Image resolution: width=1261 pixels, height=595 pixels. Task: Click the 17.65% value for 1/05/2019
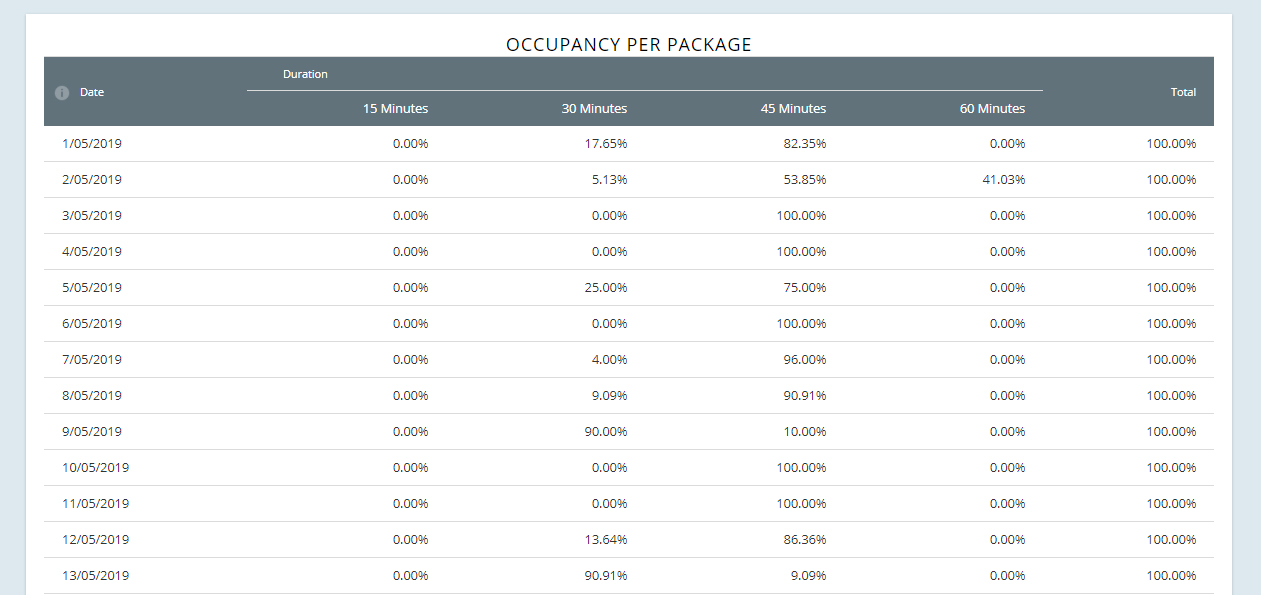pos(607,144)
